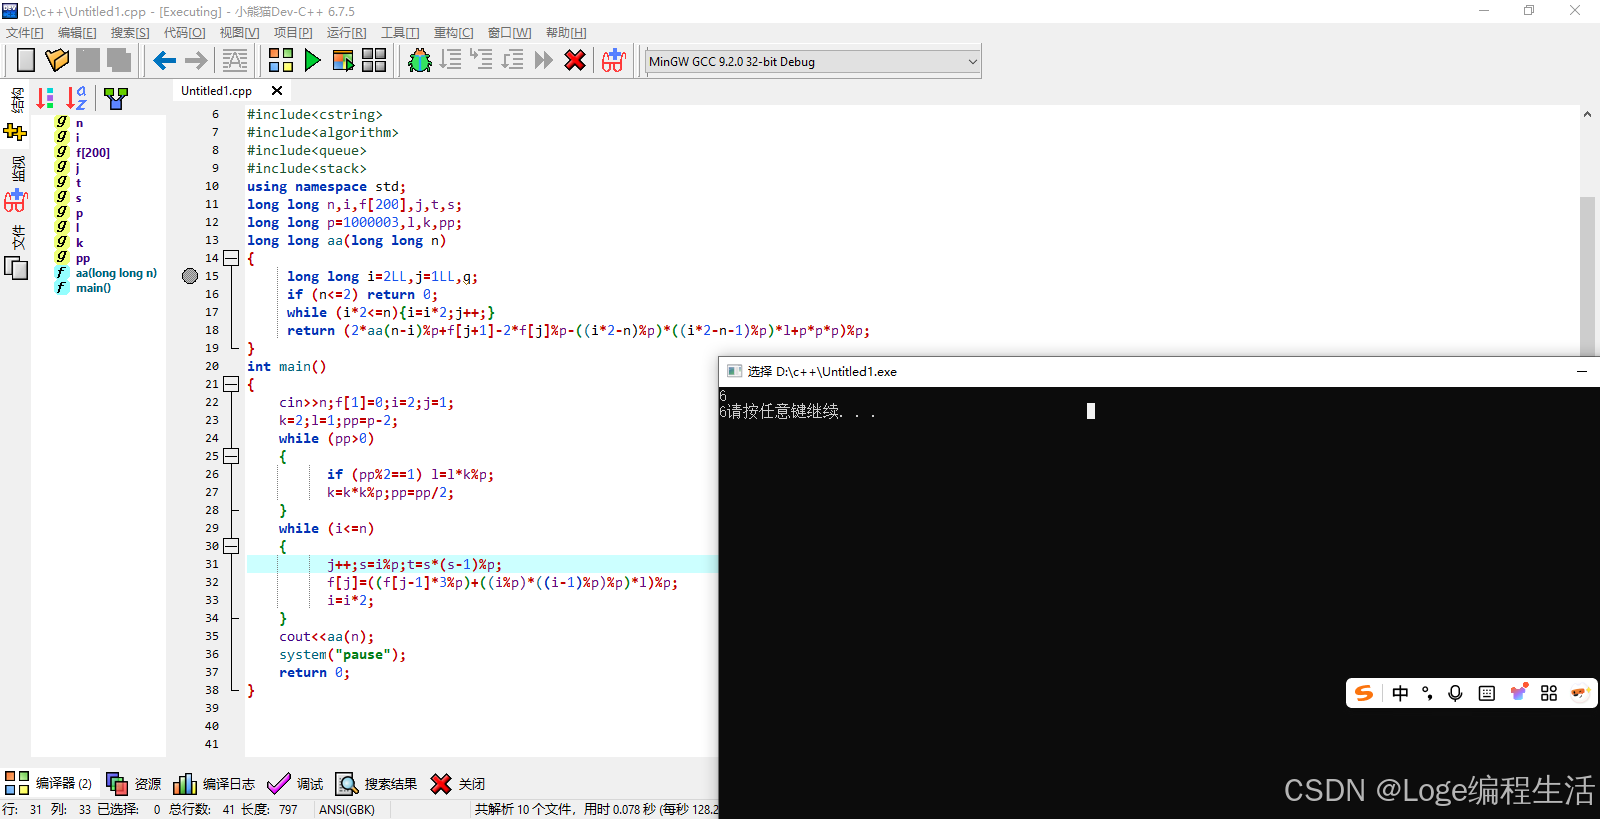Click the reformat code toolbar icon
Viewport: 1600px width, 819px height.
coord(235,61)
